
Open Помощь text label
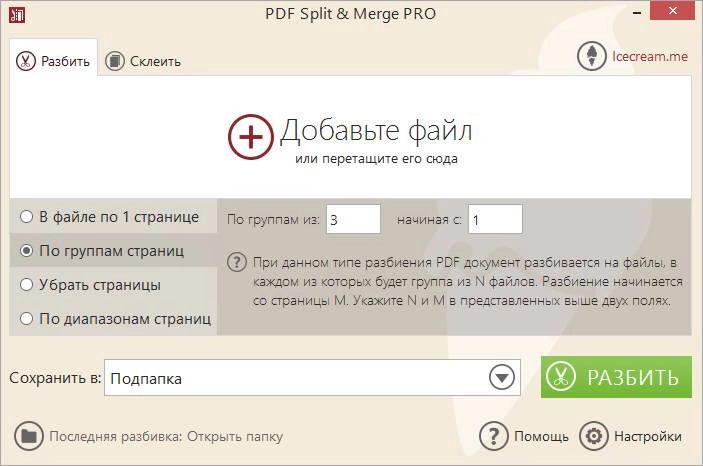[541, 436]
